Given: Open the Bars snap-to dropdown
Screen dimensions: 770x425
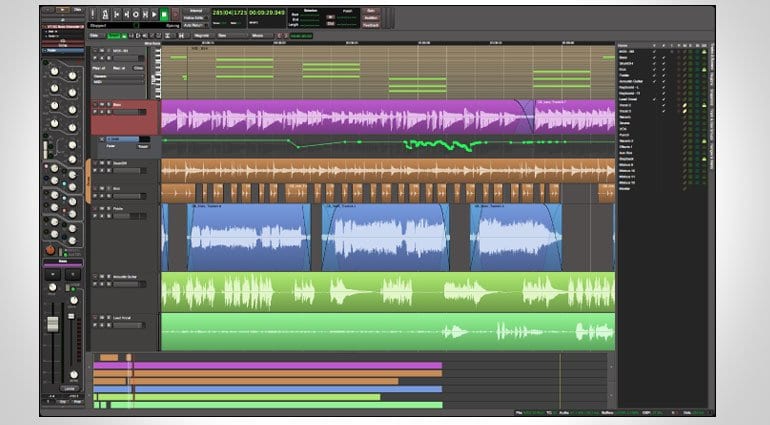Looking at the screenshot, I should [x=232, y=35].
